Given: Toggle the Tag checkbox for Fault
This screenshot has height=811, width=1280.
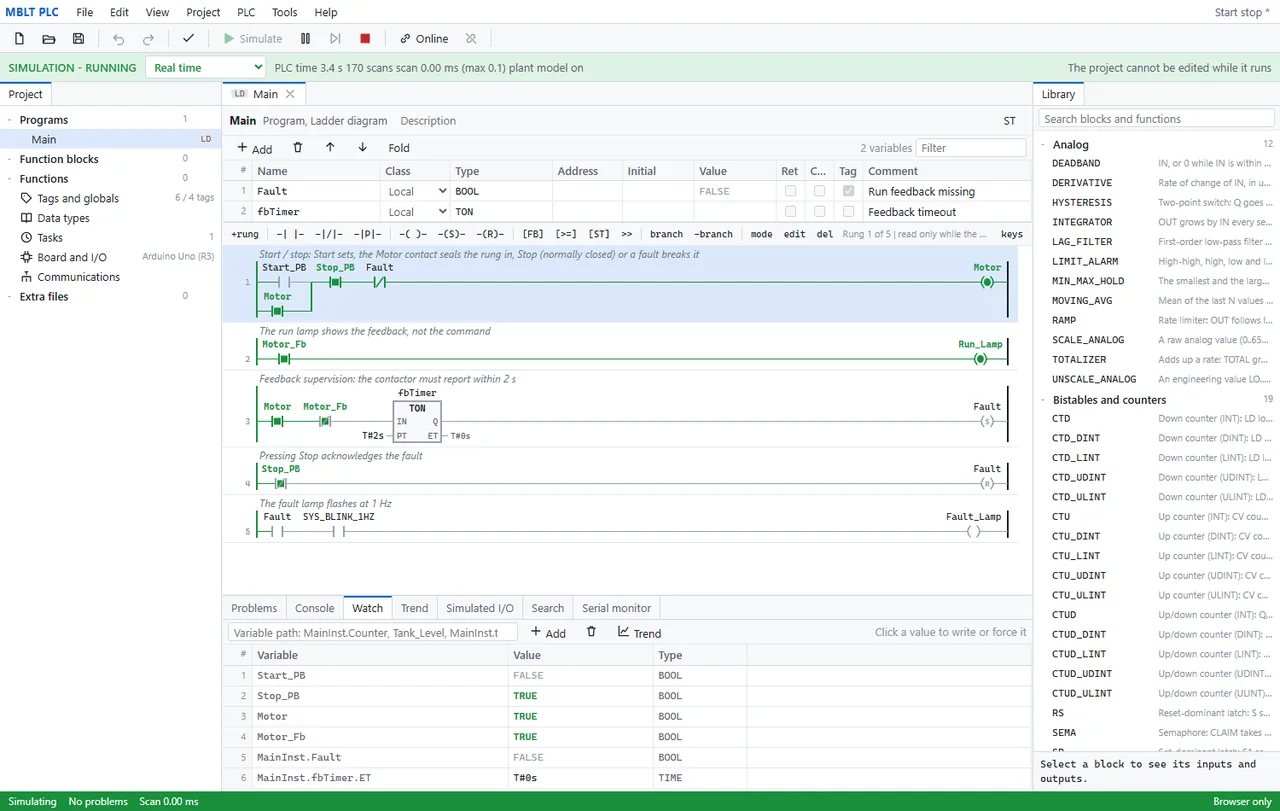Looking at the screenshot, I should pyautogui.click(x=848, y=191).
